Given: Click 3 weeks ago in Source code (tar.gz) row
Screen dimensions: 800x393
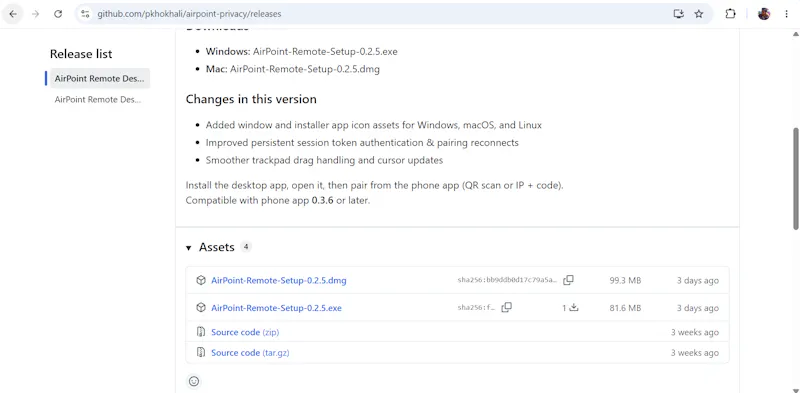Looking at the screenshot, I should (694, 353).
